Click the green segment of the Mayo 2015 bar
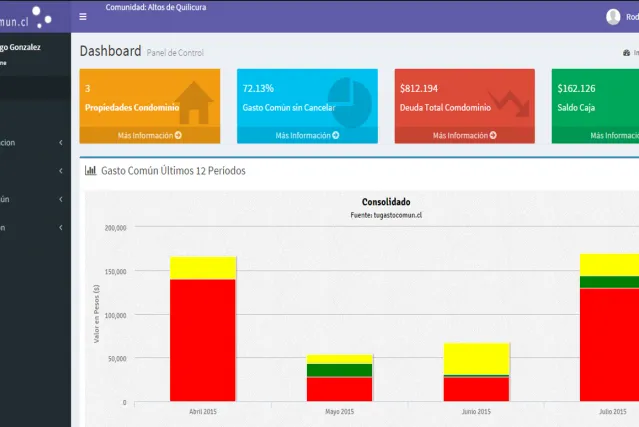Viewport: 639px width, 427px height. pos(339,370)
